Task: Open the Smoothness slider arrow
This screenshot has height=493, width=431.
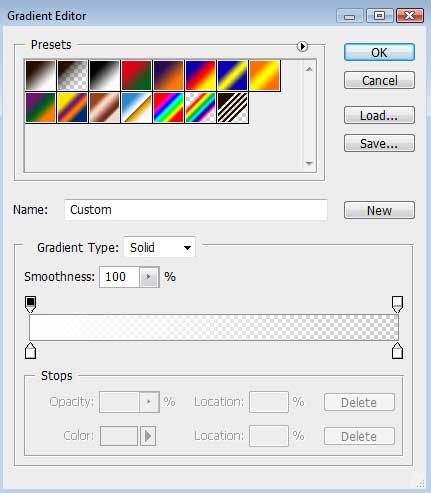Action: [x=149, y=277]
